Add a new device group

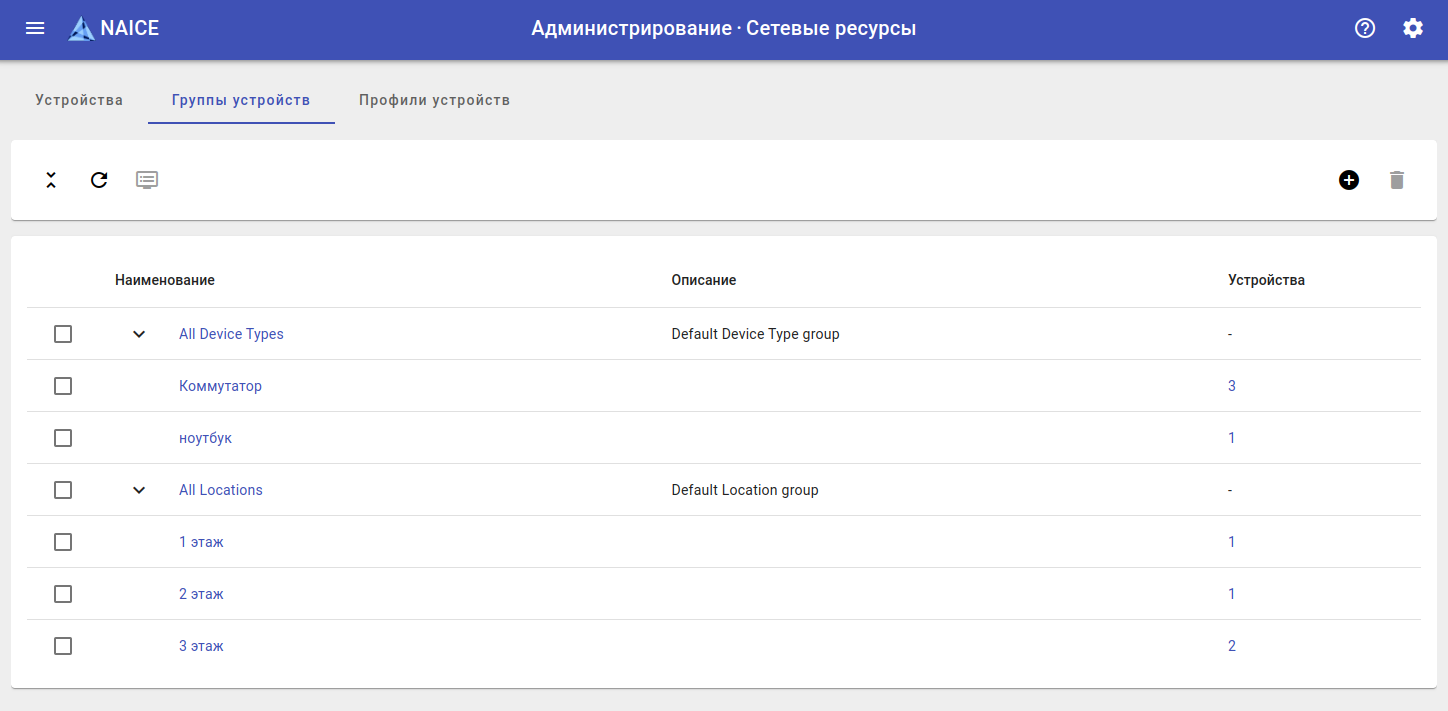(x=1349, y=180)
